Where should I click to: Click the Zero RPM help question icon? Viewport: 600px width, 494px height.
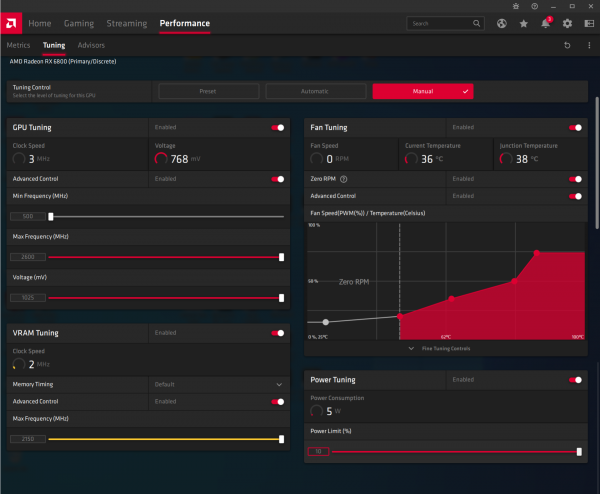pos(344,179)
